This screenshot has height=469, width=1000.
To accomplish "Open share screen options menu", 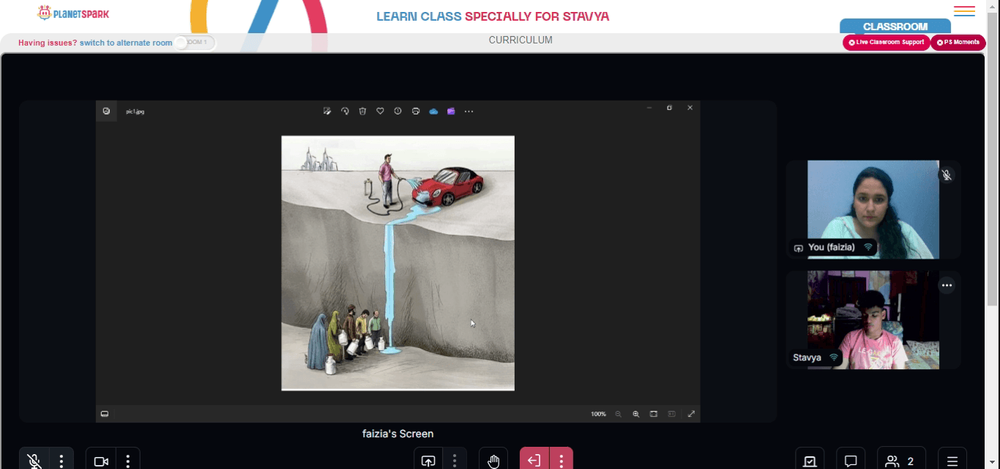I will 455,461.
